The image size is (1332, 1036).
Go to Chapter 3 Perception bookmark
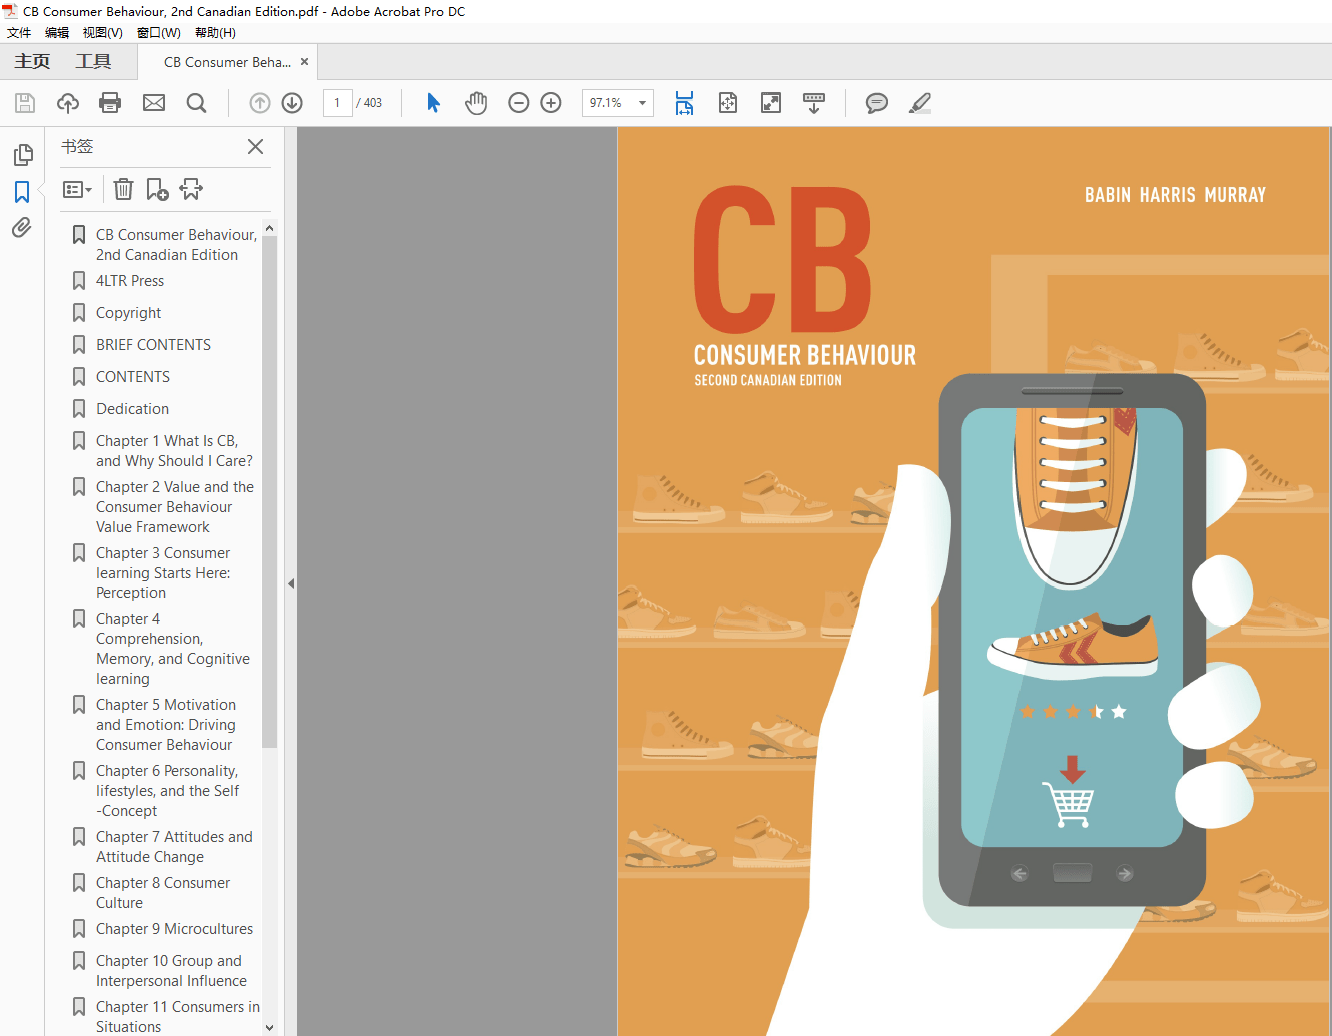pos(163,573)
